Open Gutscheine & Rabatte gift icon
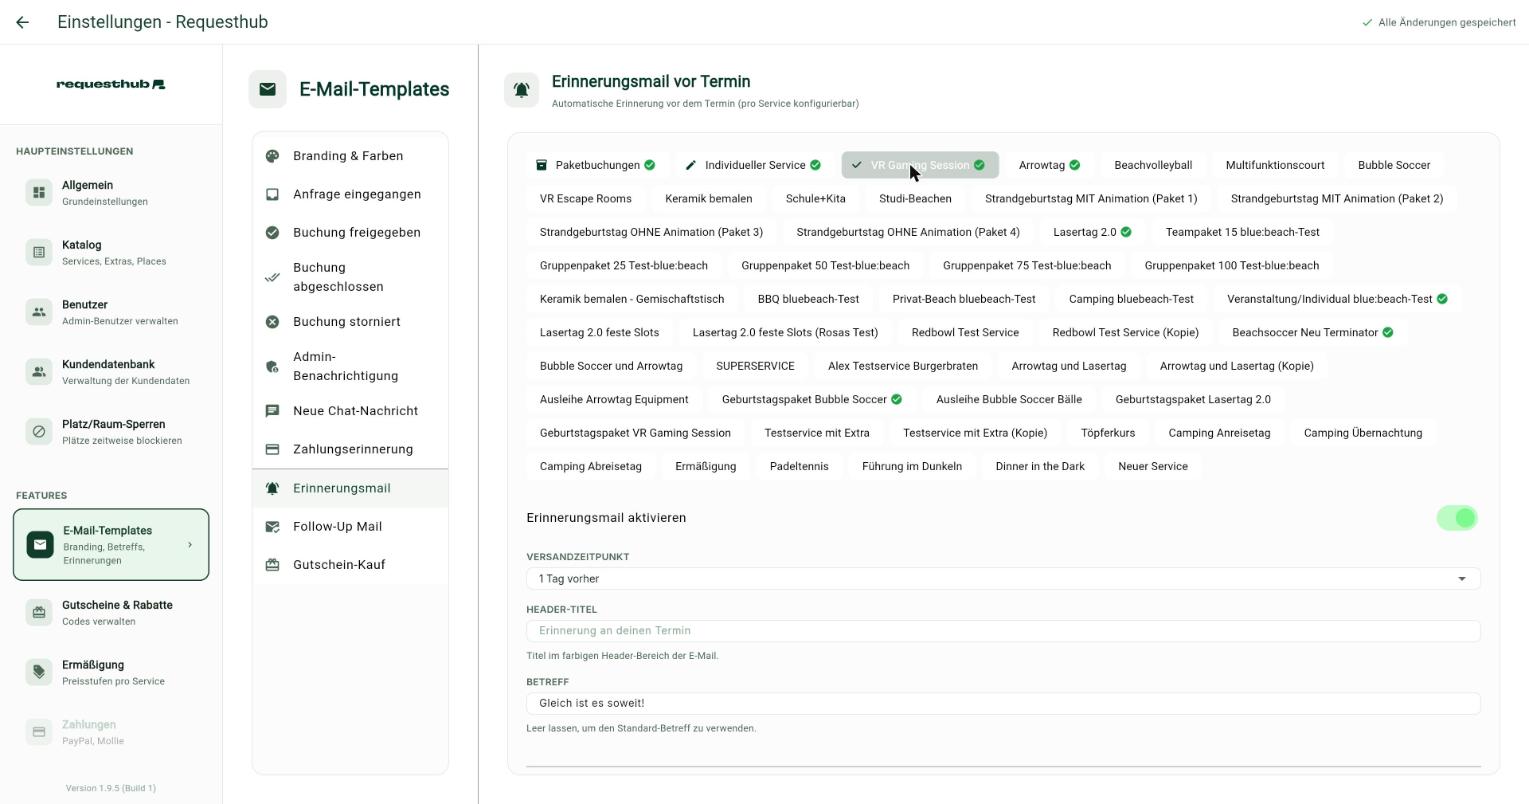 pyautogui.click(x=39, y=612)
